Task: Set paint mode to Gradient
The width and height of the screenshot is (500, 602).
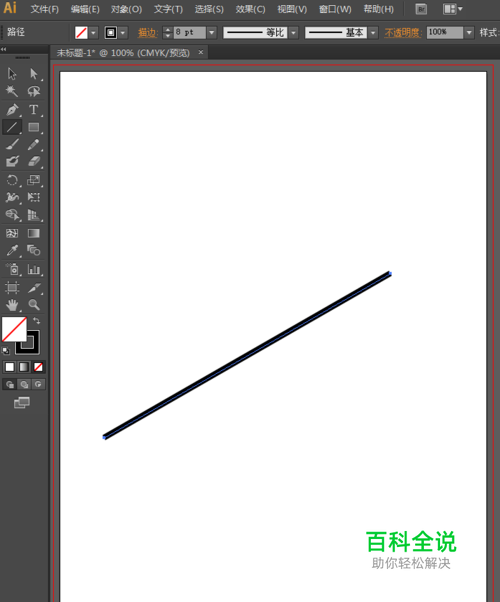Action: (24, 367)
